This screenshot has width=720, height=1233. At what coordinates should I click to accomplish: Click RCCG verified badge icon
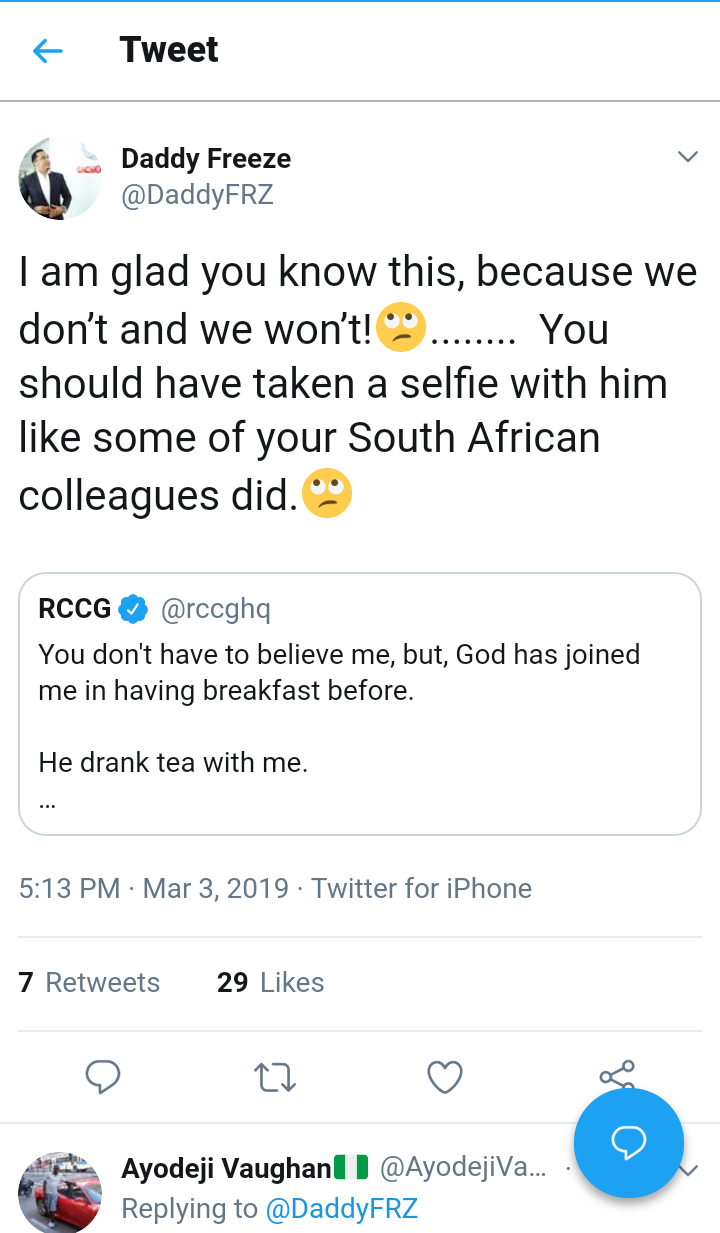coord(134,608)
